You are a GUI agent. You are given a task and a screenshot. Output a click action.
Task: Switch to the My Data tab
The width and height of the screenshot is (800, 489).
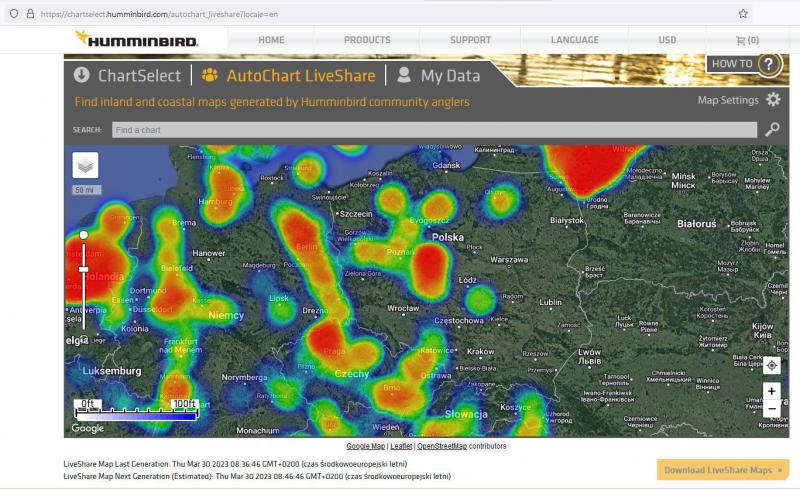click(439, 75)
